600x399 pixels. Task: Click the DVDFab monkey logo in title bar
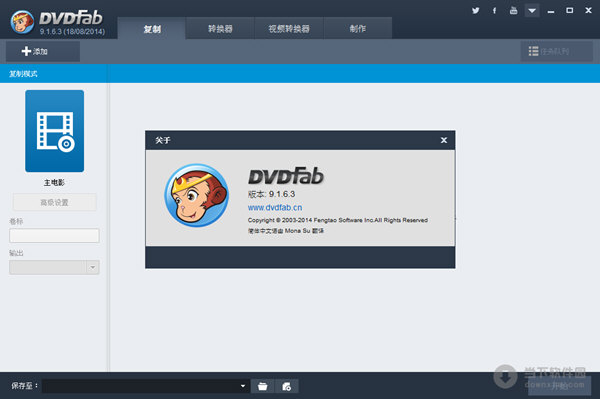point(22,22)
